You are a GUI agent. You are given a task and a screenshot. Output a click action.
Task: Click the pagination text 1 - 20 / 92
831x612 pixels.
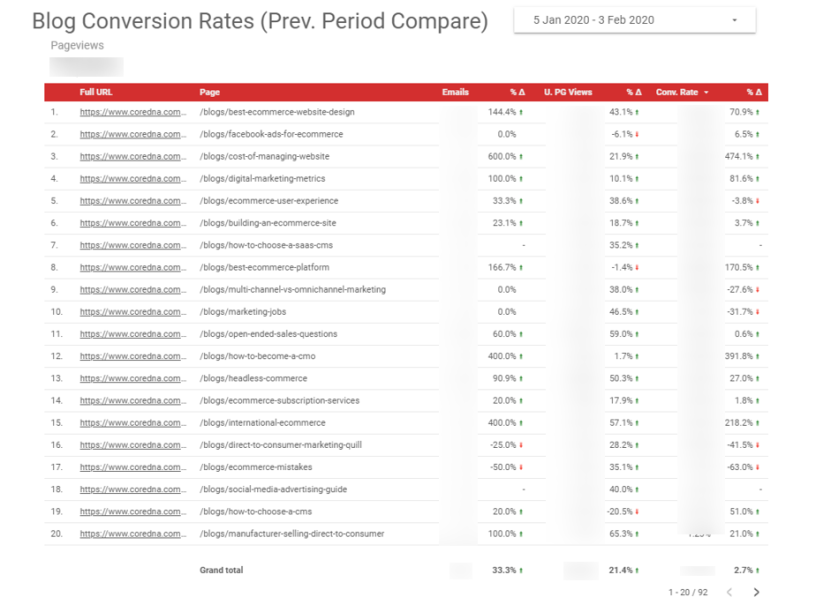688,592
